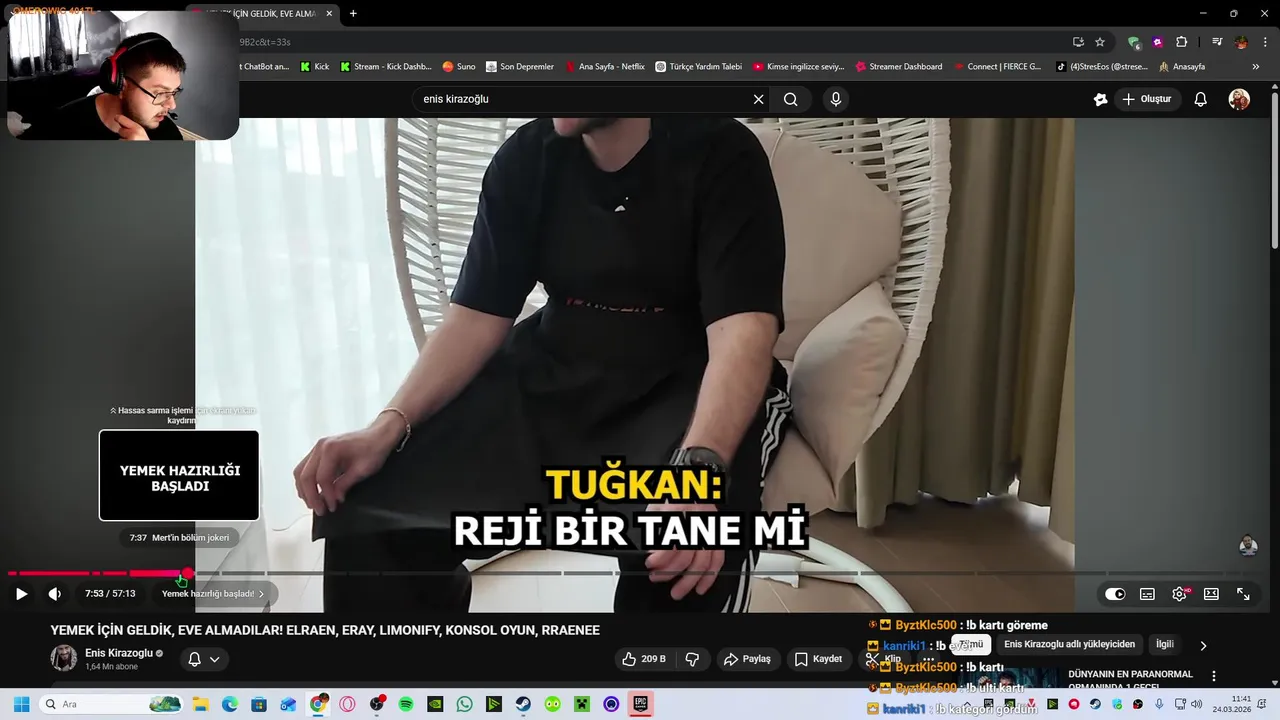The width and height of the screenshot is (1280, 720).
Task: Clear the search box text
Action: (758, 99)
